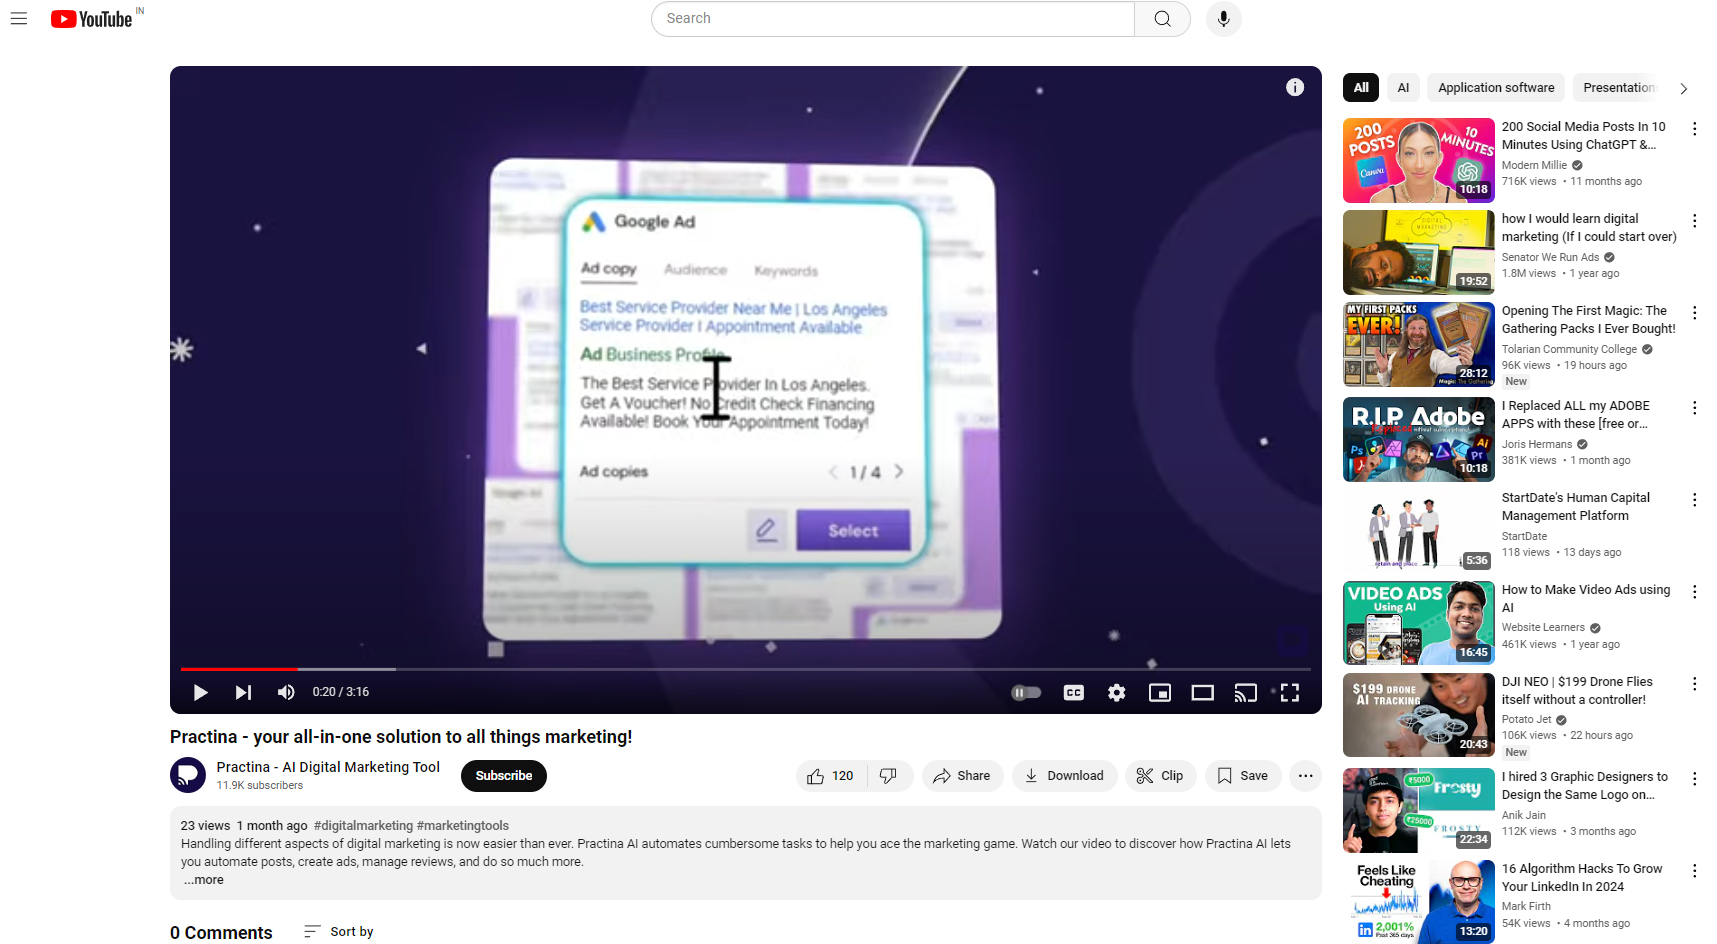1717x944 pixels.
Task: Toggle closed captions
Action: click(1074, 692)
